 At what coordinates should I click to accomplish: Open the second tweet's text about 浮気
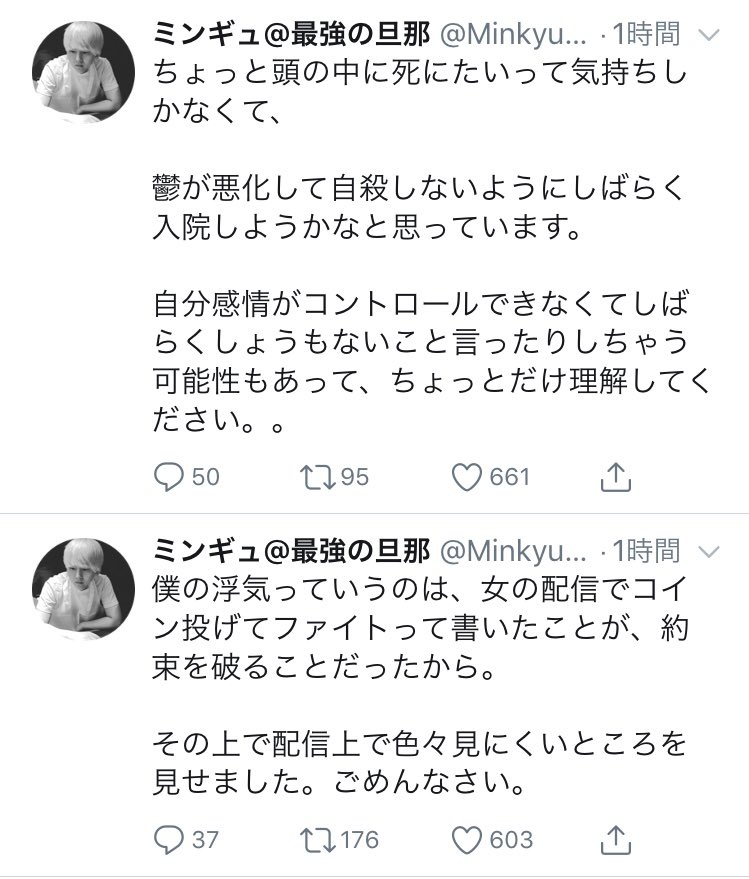click(420, 630)
